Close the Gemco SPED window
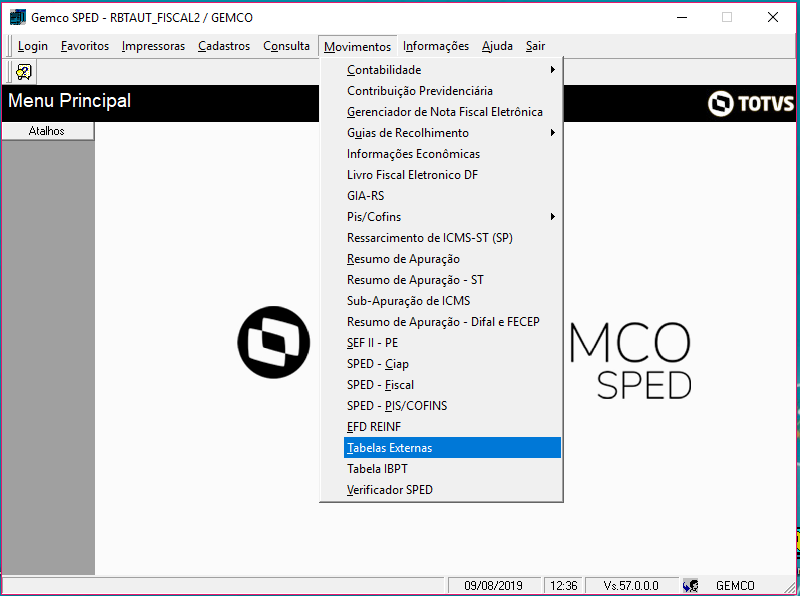This screenshot has height=596, width=800. (x=772, y=17)
